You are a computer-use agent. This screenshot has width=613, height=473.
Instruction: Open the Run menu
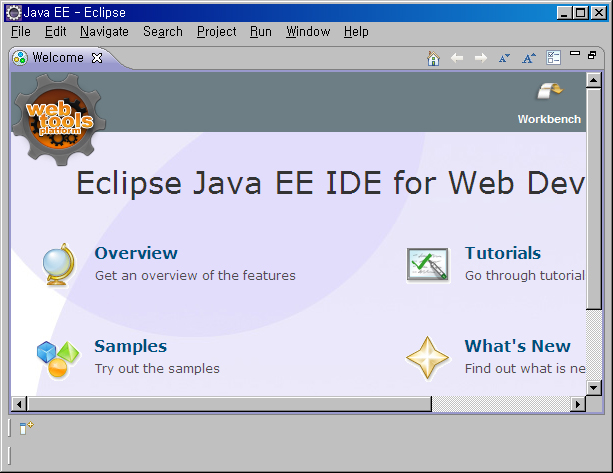pos(261,32)
